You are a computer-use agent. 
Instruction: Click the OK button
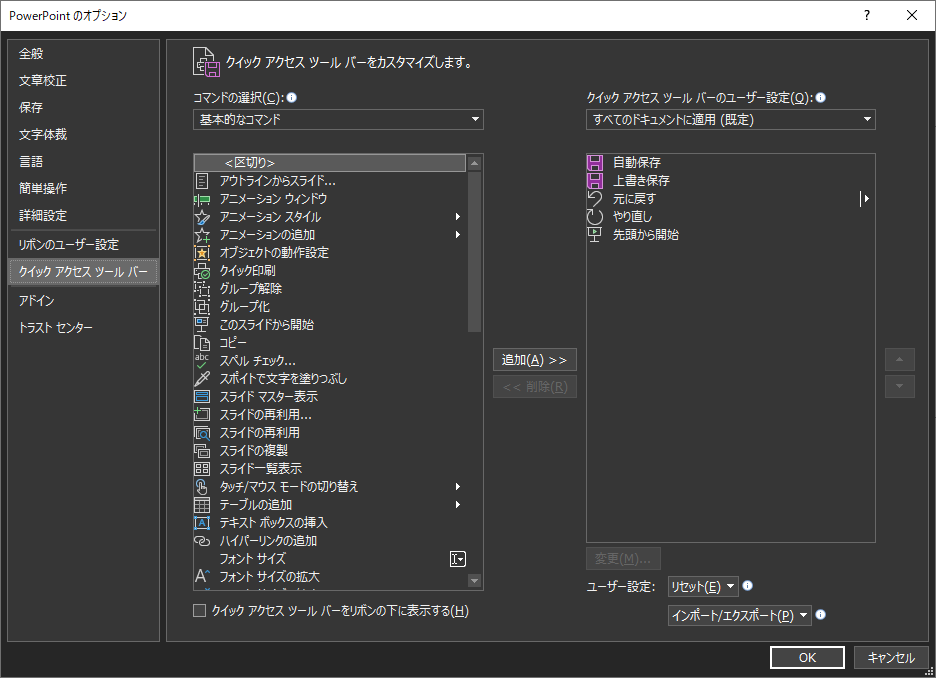pyautogui.click(x=807, y=657)
